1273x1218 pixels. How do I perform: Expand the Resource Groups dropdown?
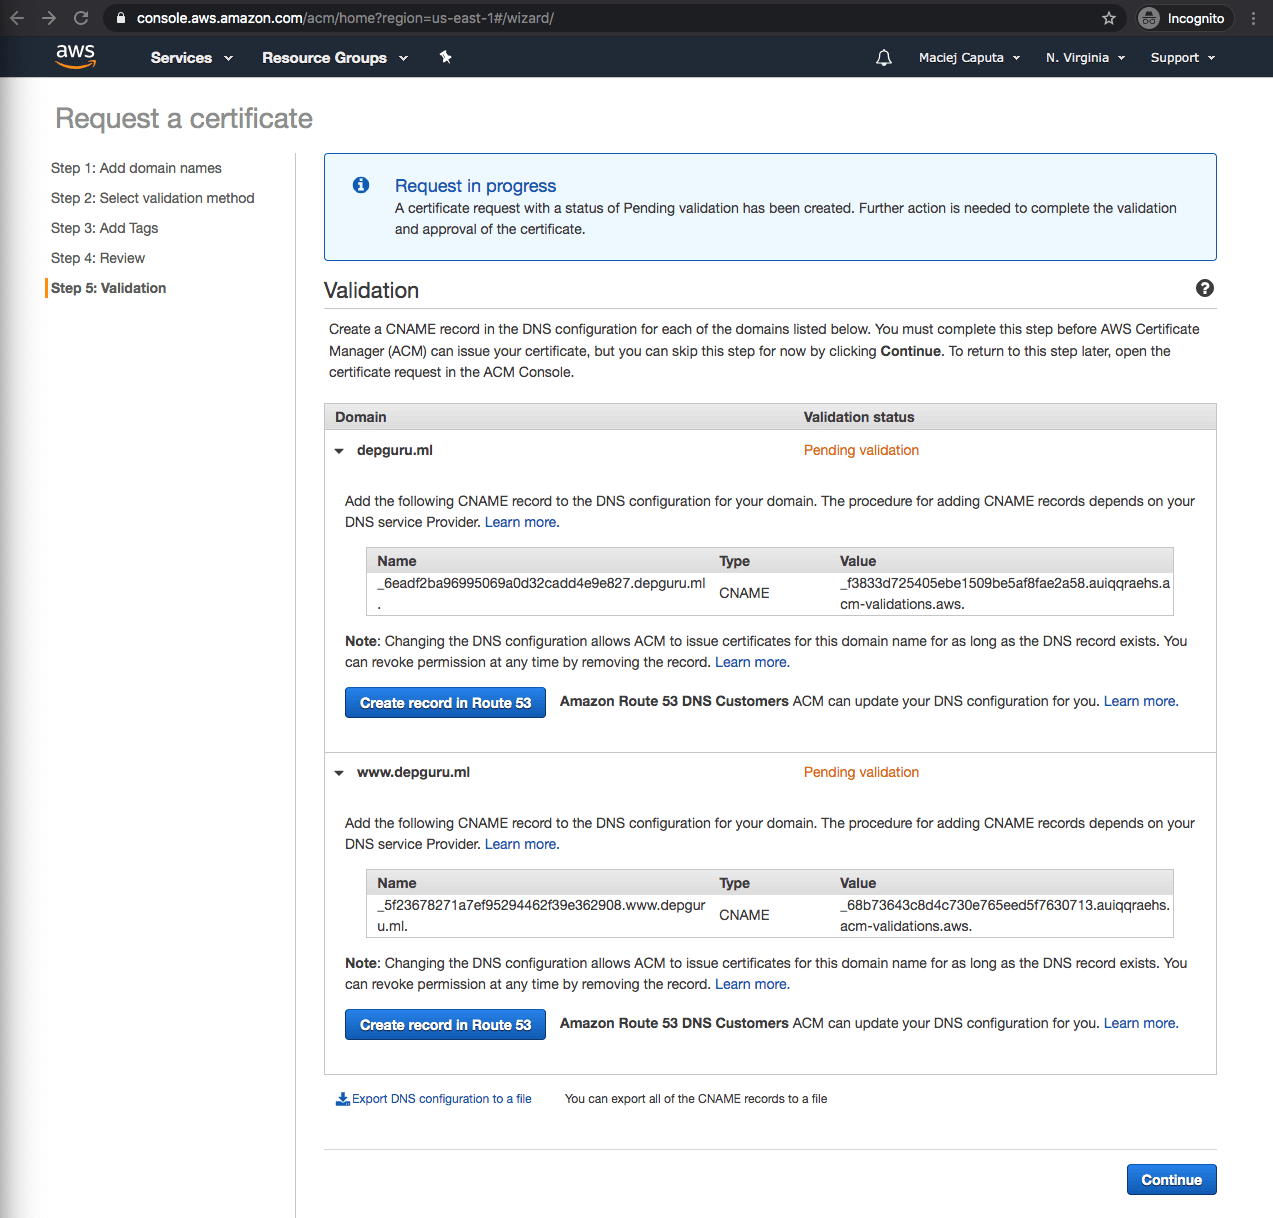[x=334, y=58]
